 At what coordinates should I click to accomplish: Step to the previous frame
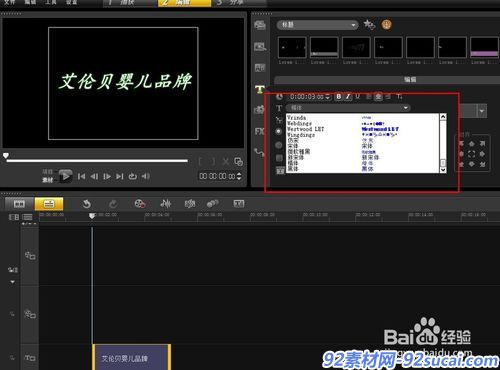[94, 176]
